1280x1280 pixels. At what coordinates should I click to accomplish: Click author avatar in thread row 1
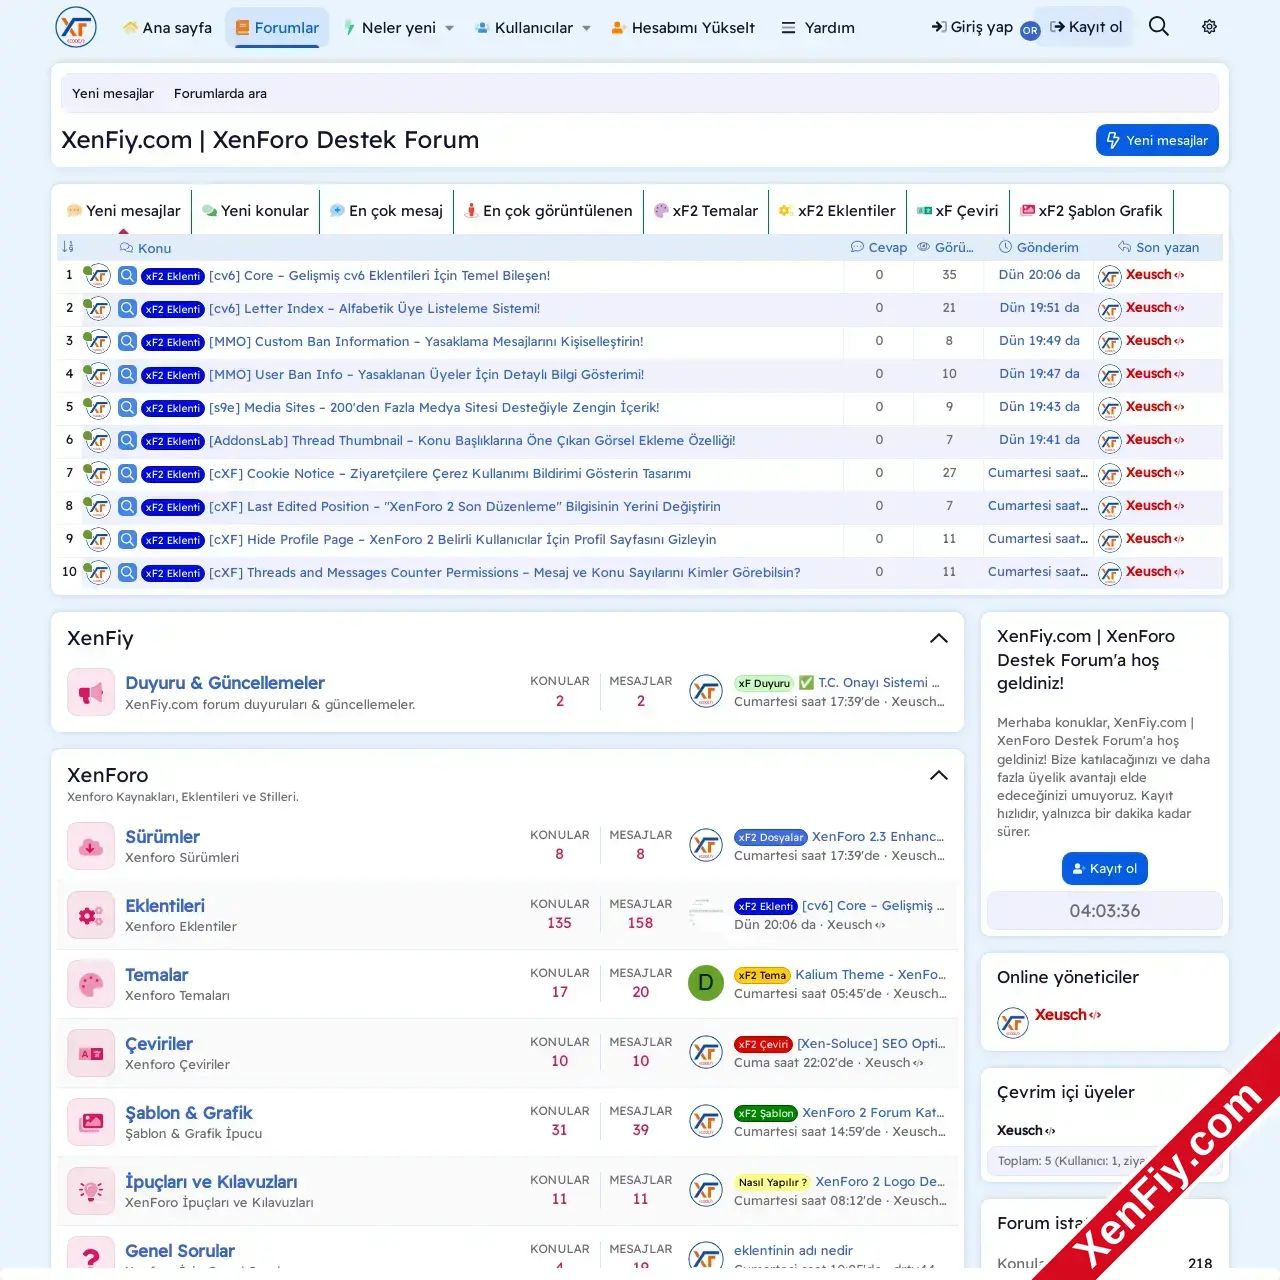click(x=97, y=275)
